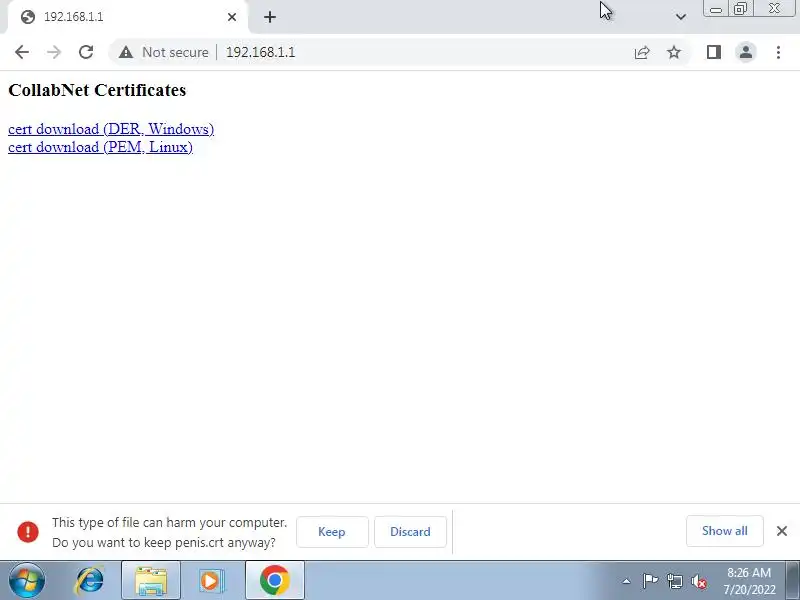Open Windows Explorer from the taskbar

click(151, 581)
